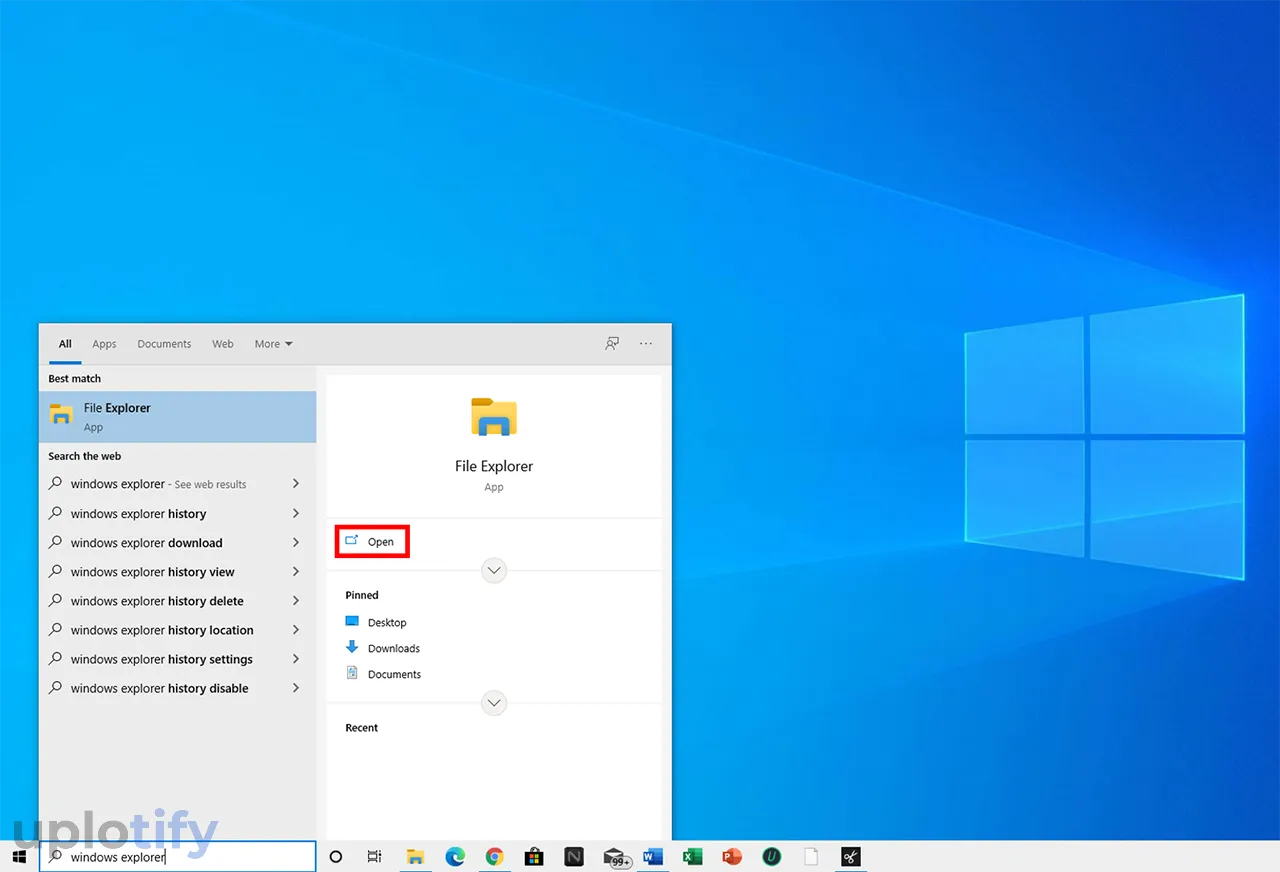The width and height of the screenshot is (1280, 872).
Task: Expand arrow next to 'windows explorer history settings'
Action: coord(296,659)
